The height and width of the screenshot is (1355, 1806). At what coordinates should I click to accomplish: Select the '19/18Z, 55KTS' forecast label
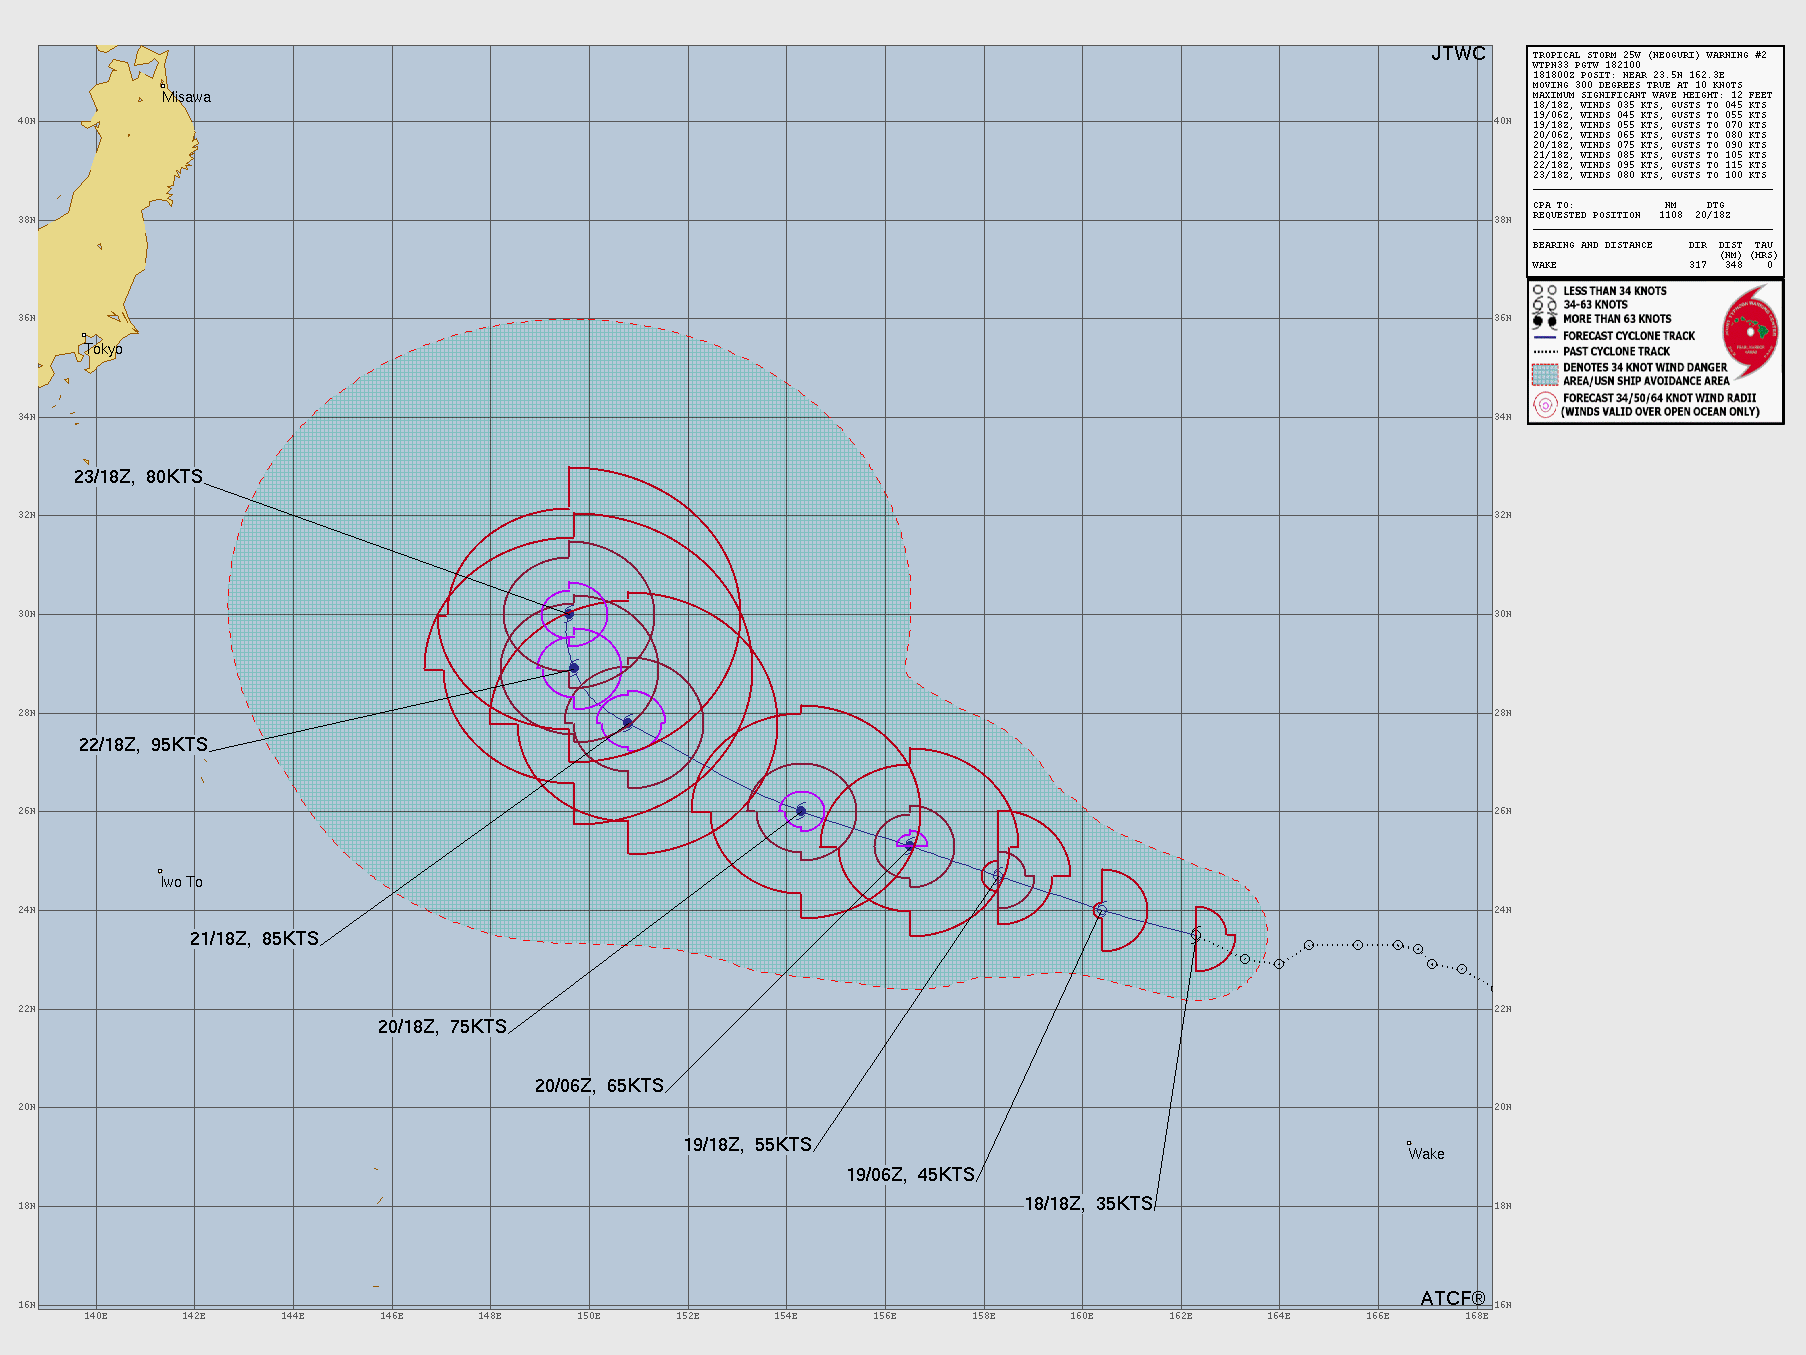pos(747,1145)
